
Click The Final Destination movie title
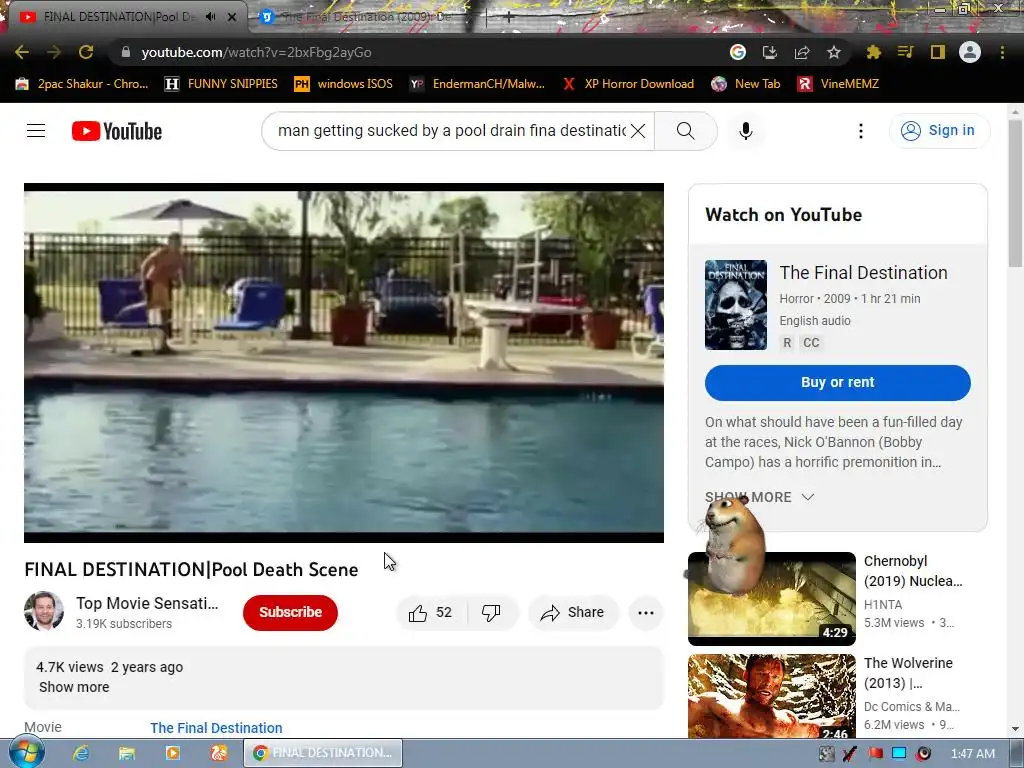pyautogui.click(x=863, y=273)
